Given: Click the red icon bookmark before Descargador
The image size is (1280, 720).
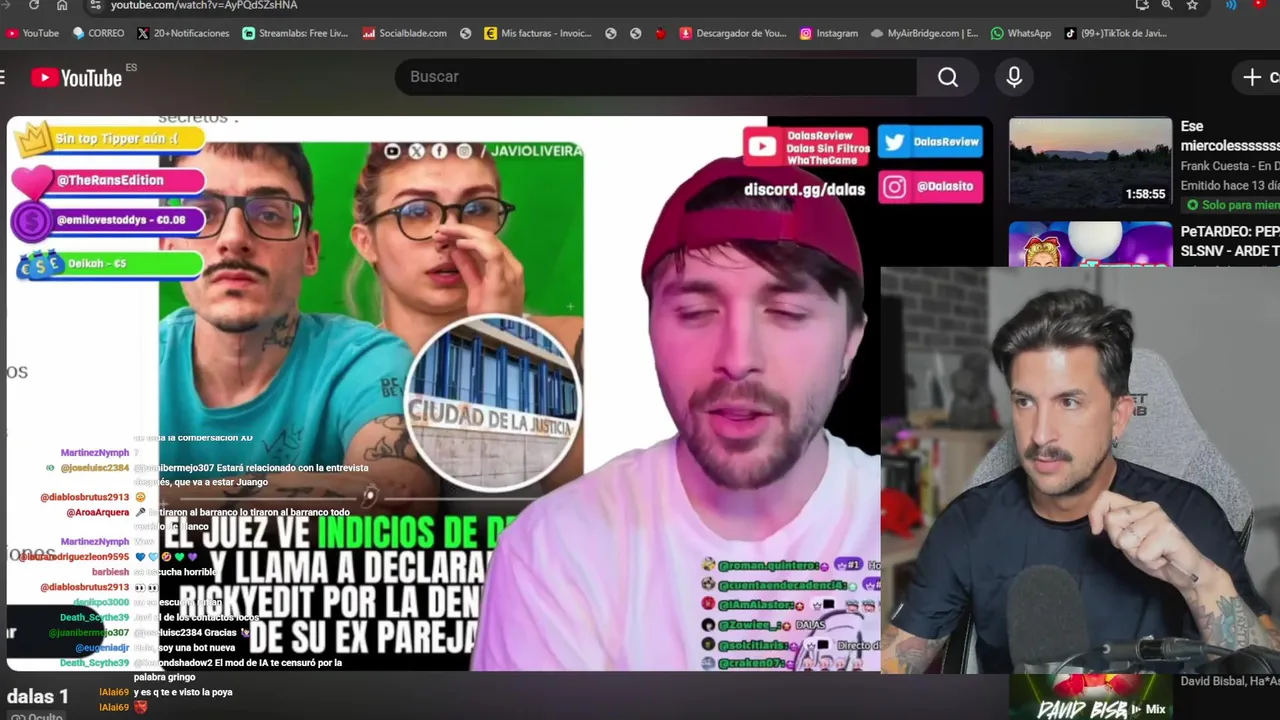Looking at the screenshot, I should click(x=660, y=33).
